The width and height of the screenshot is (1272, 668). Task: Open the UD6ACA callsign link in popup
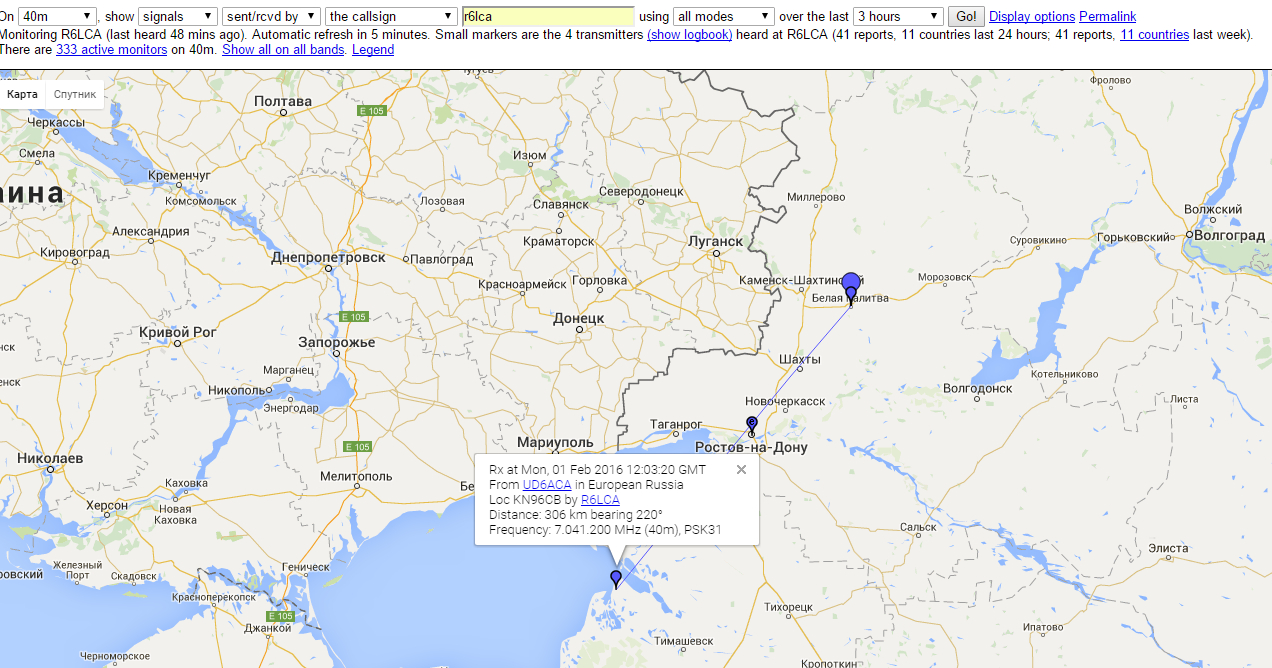[x=547, y=485]
